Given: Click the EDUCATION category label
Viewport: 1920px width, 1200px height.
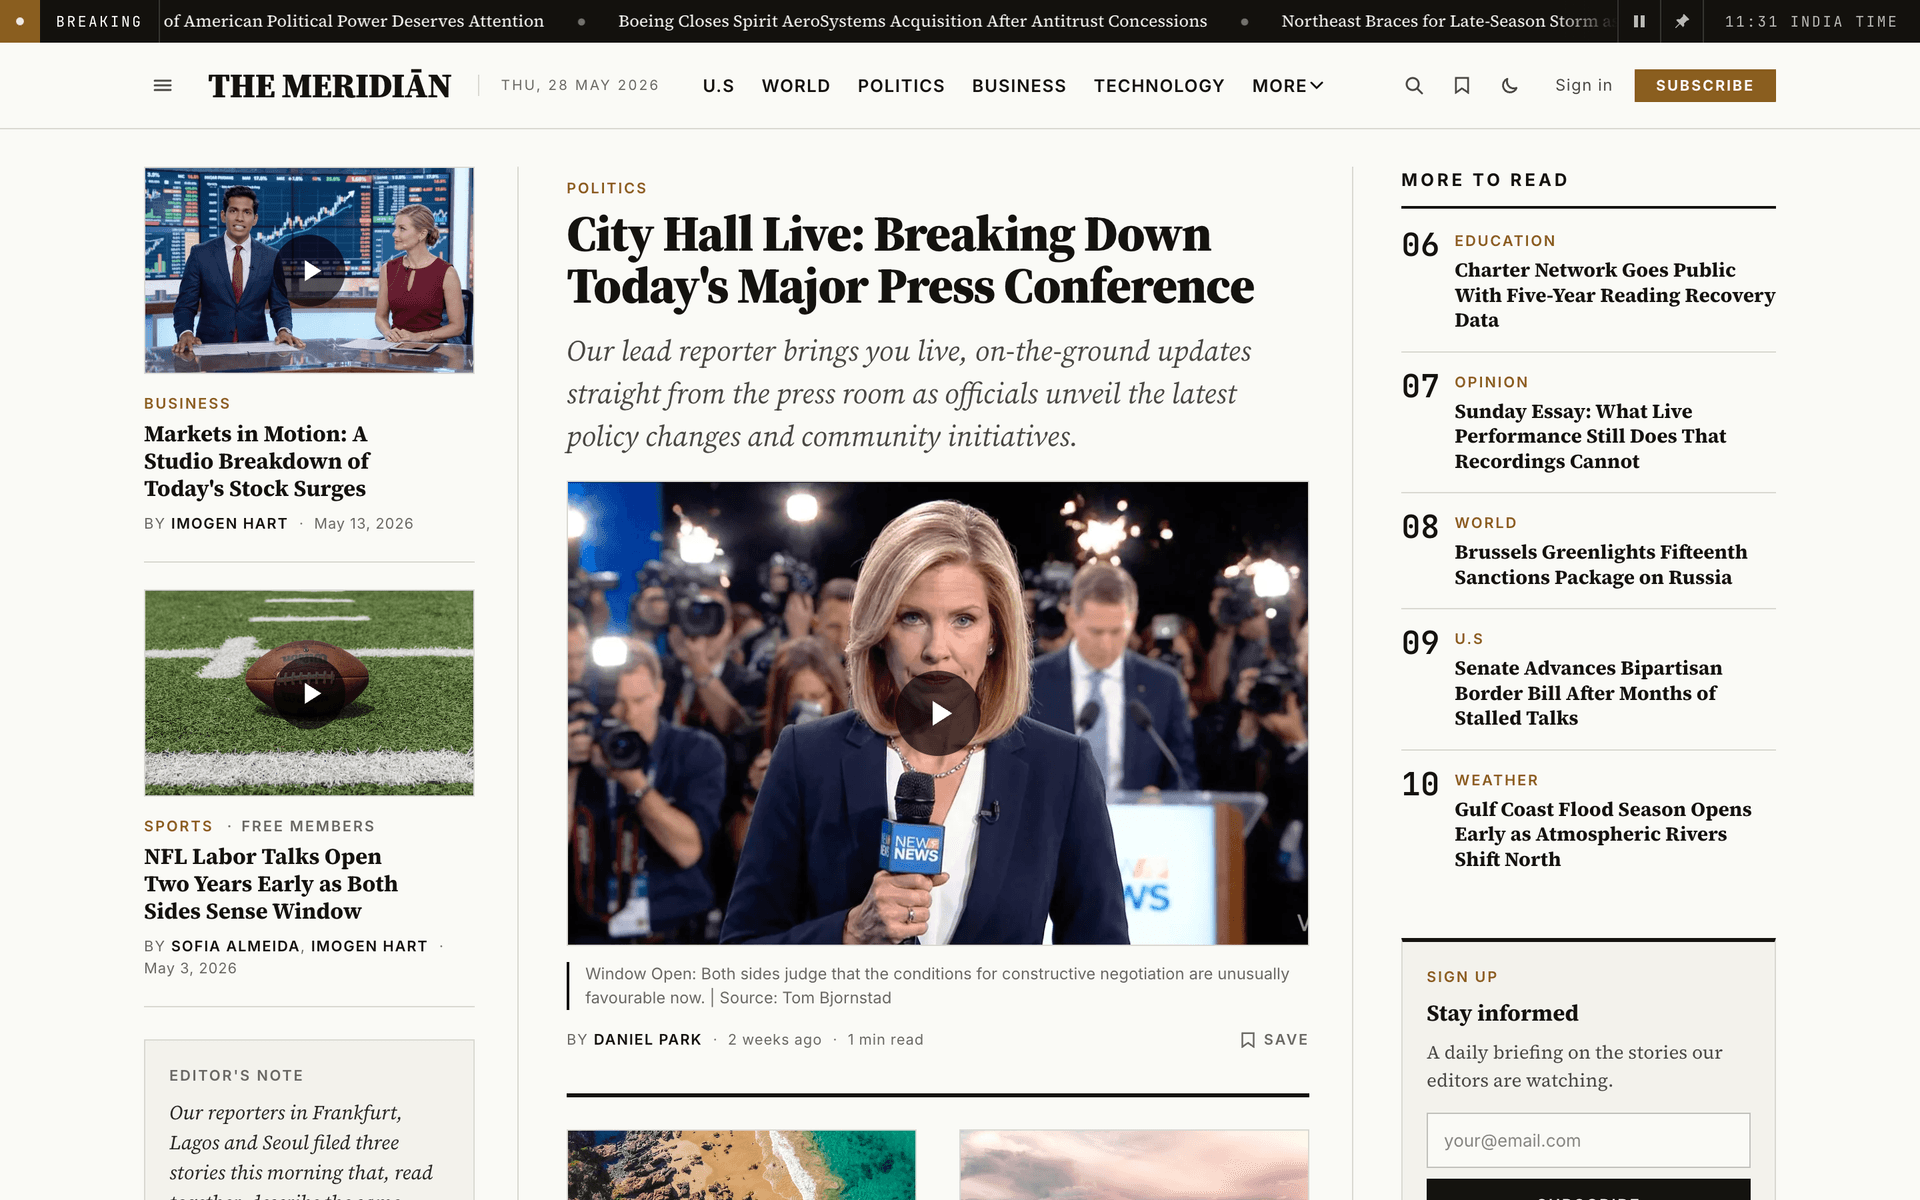Looking at the screenshot, I should [1505, 241].
